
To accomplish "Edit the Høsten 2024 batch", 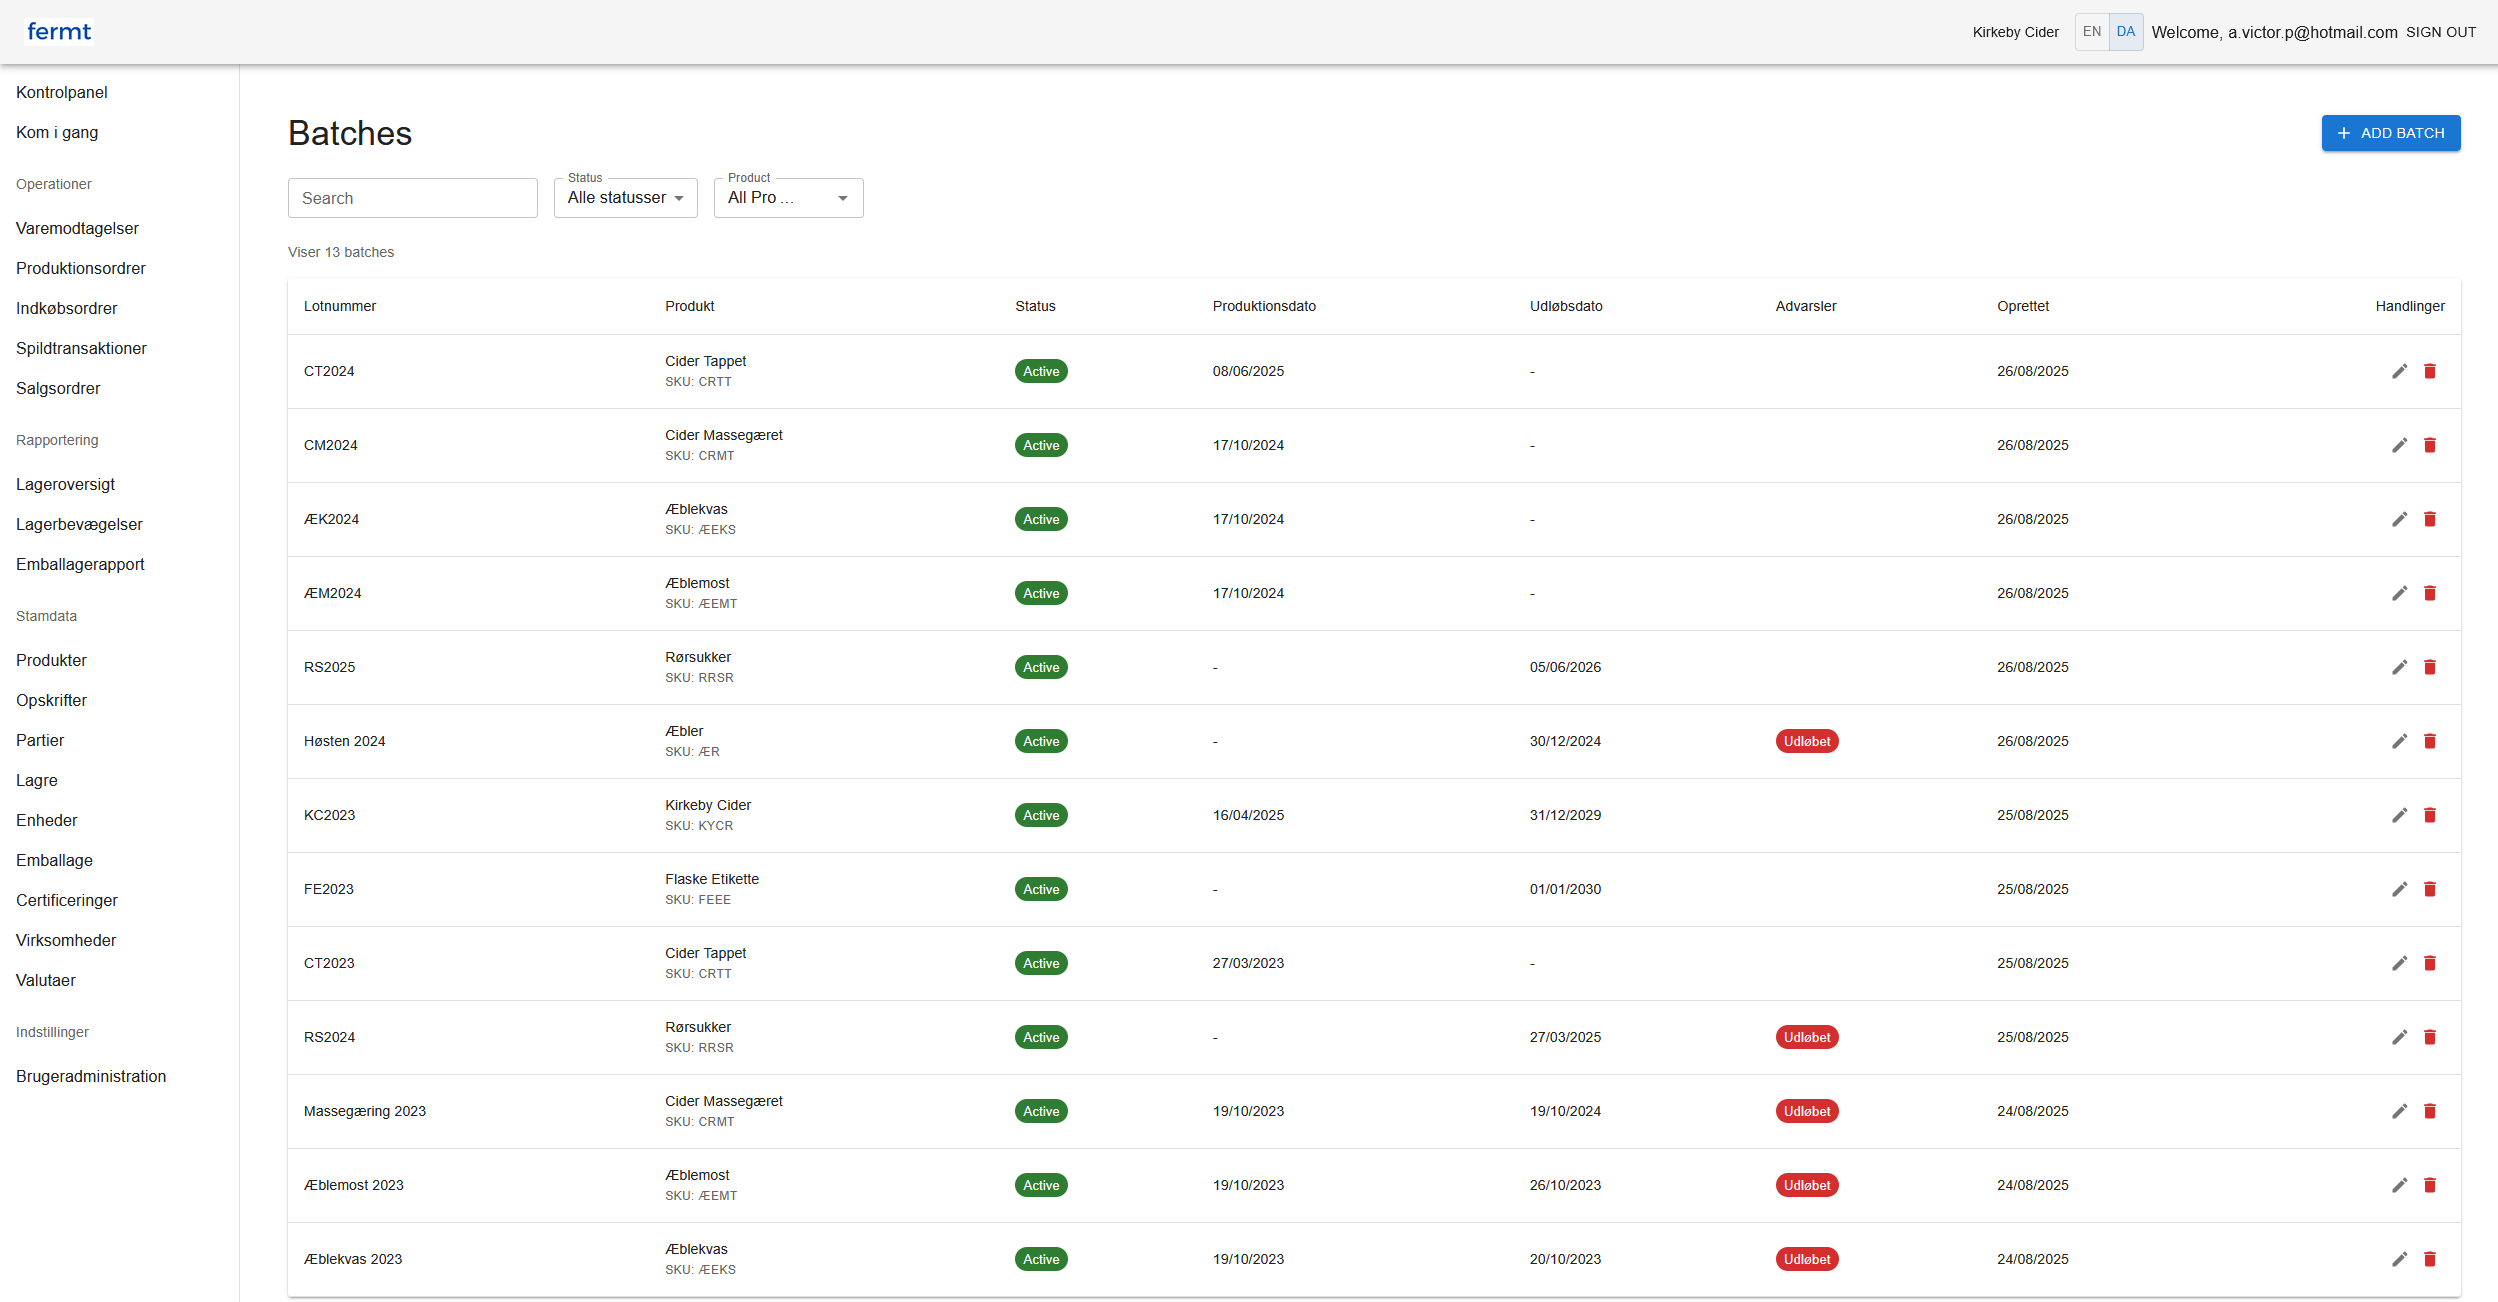I will (x=2399, y=741).
